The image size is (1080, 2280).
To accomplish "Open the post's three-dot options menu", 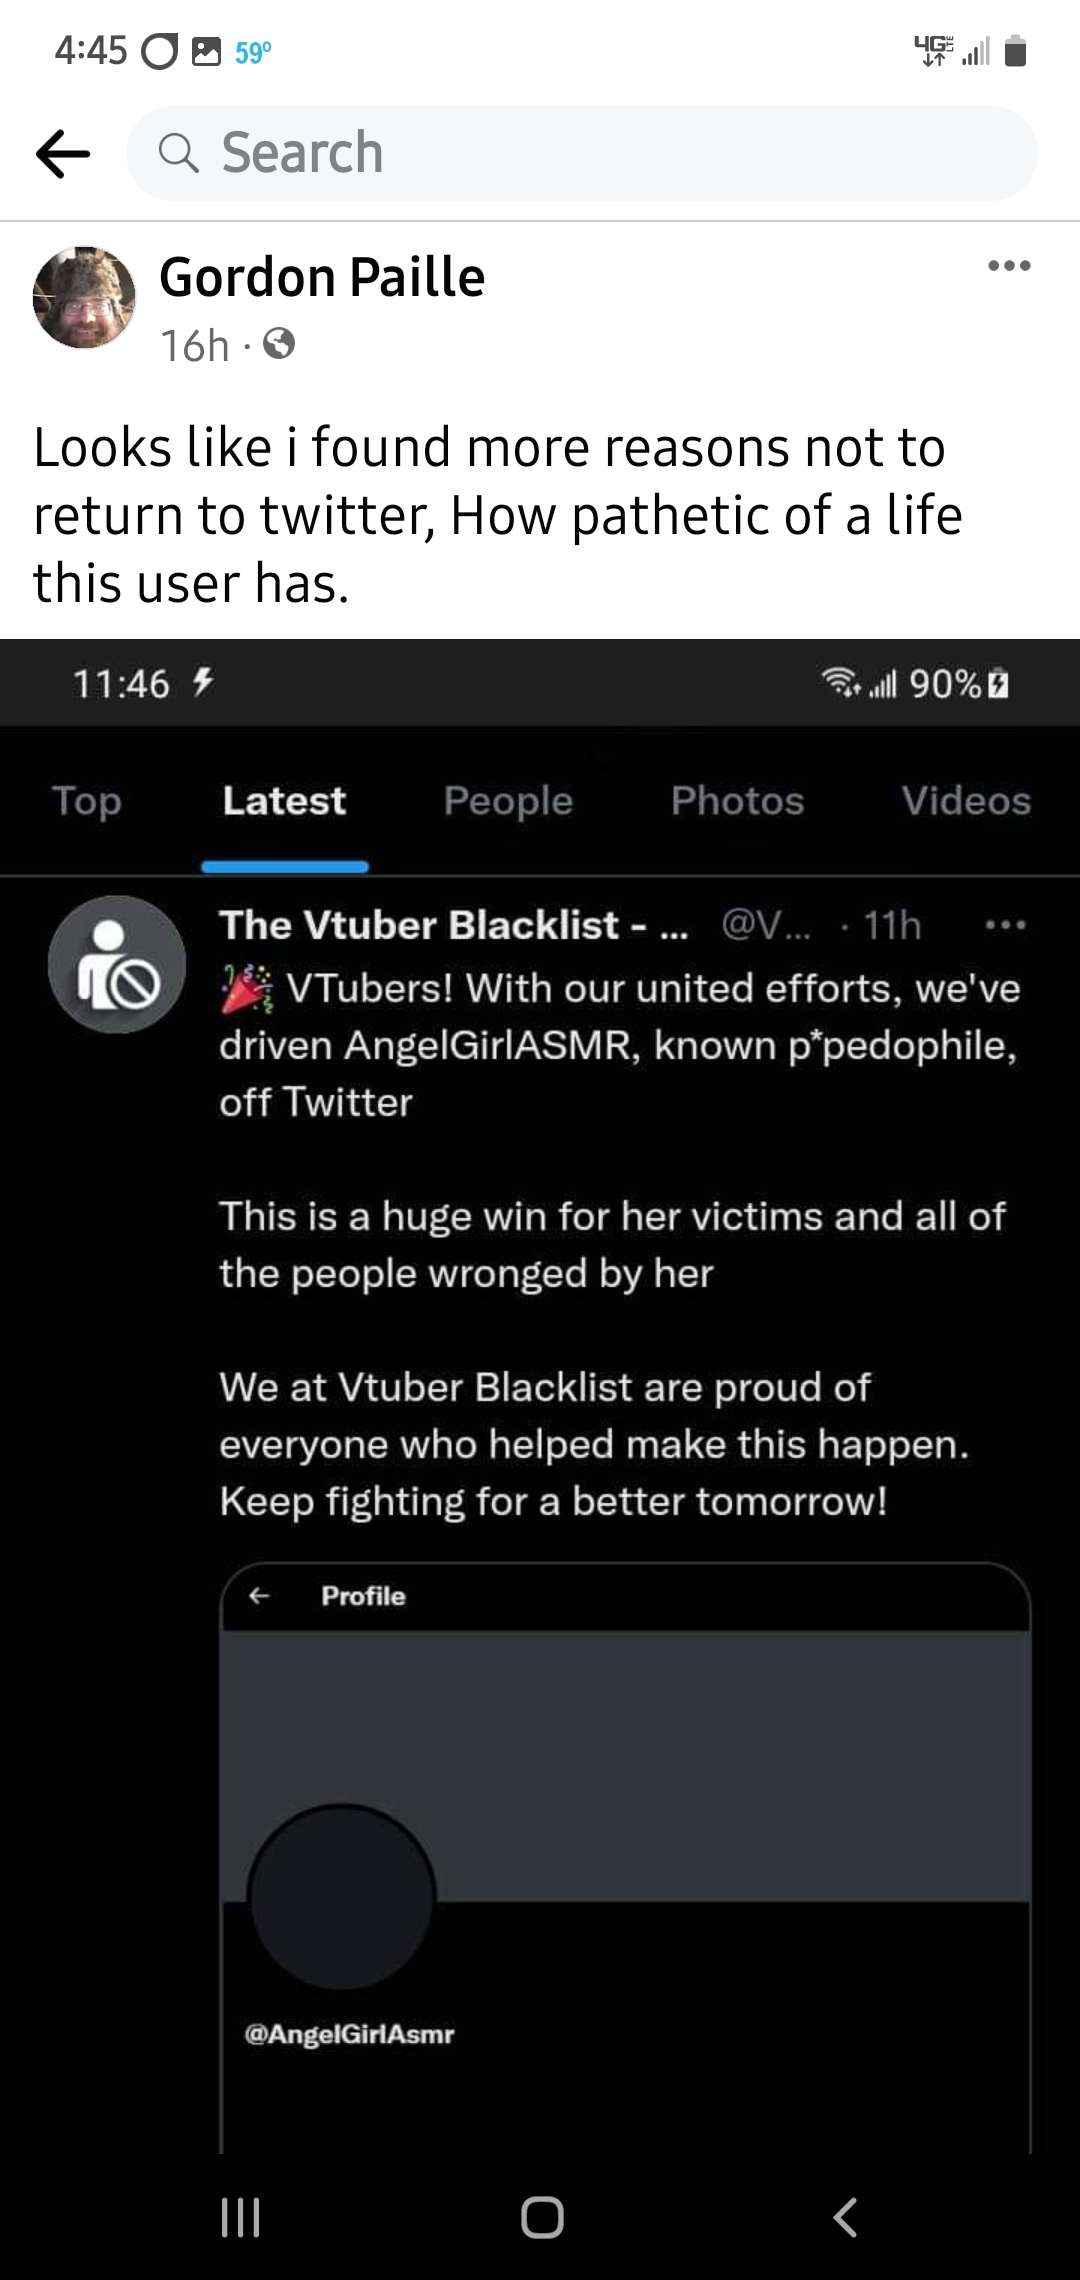I will point(1009,266).
